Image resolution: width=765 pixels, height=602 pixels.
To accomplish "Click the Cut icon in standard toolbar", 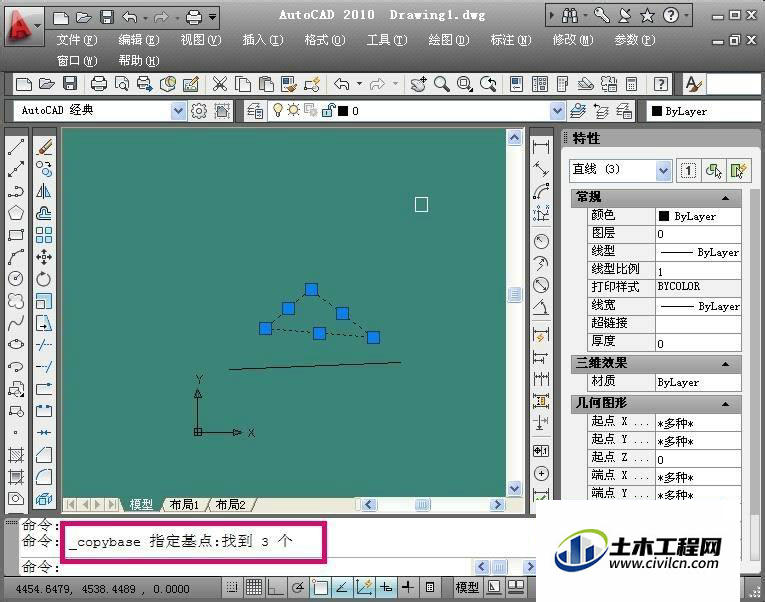I will pyautogui.click(x=220, y=84).
